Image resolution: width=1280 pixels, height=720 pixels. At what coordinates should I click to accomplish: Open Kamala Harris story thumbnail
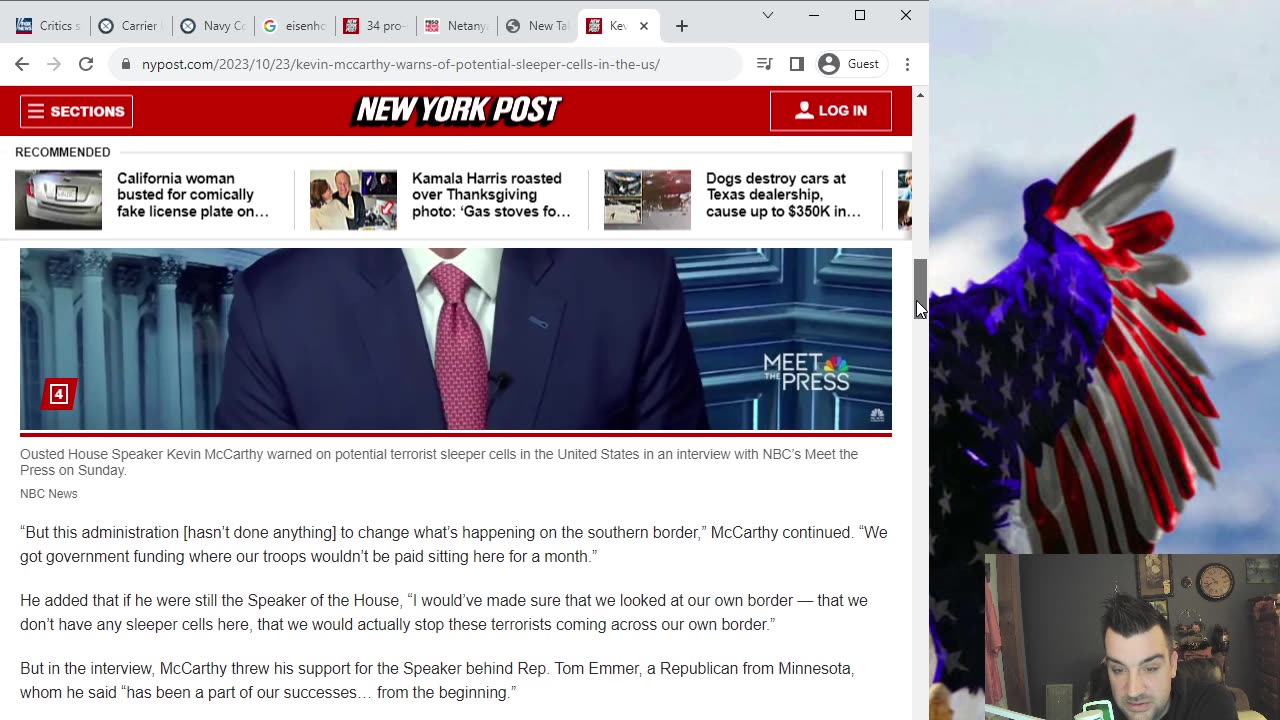click(353, 200)
